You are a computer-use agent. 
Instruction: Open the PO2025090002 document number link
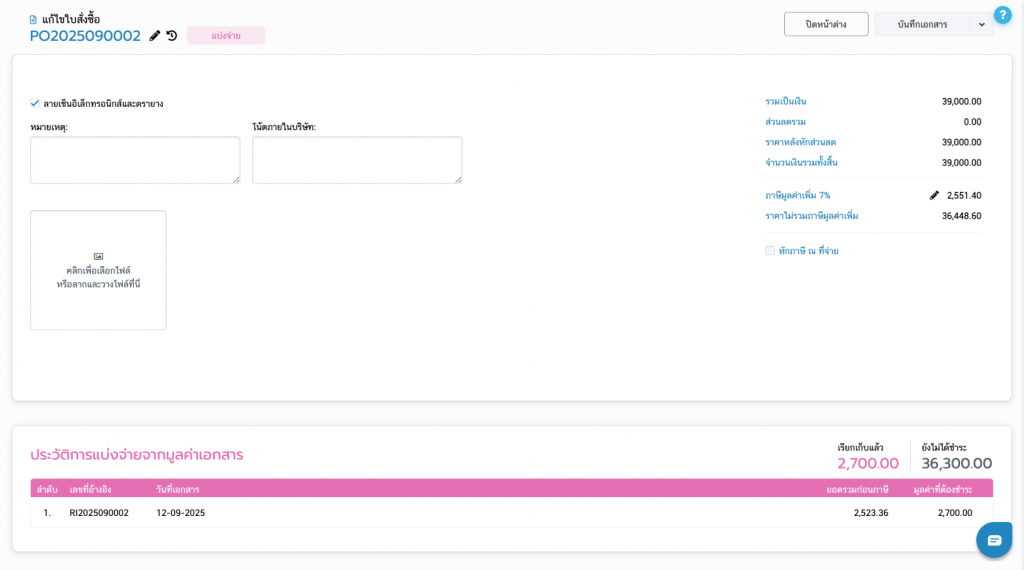85,36
